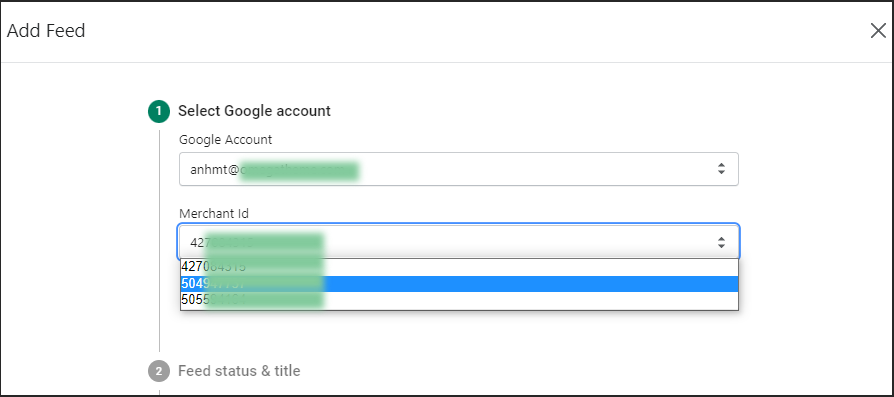The image size is (894, 397).
Task: Click the green step 1 circle icon
Action: click(x=159, y=111)
